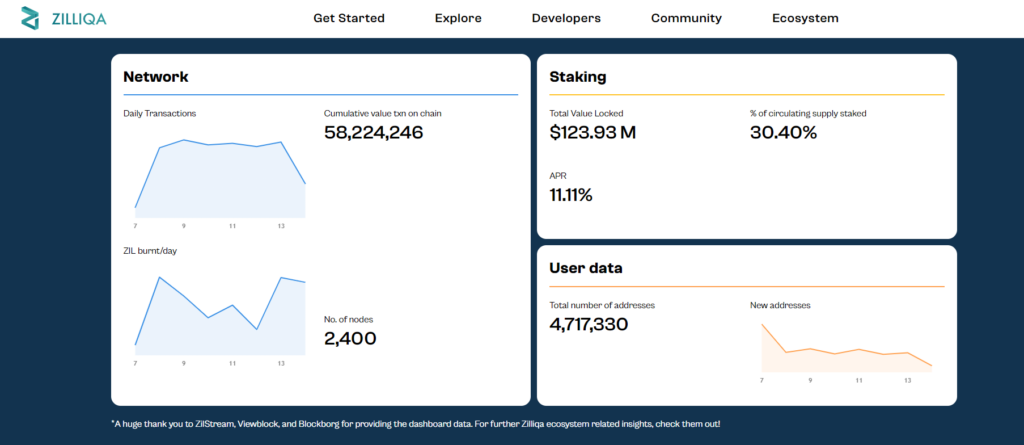Image resolution: width=1024 pixels, height=445 pixels.
Task: Click the ZILLIQA brand text
Action: tap(78, 19)
